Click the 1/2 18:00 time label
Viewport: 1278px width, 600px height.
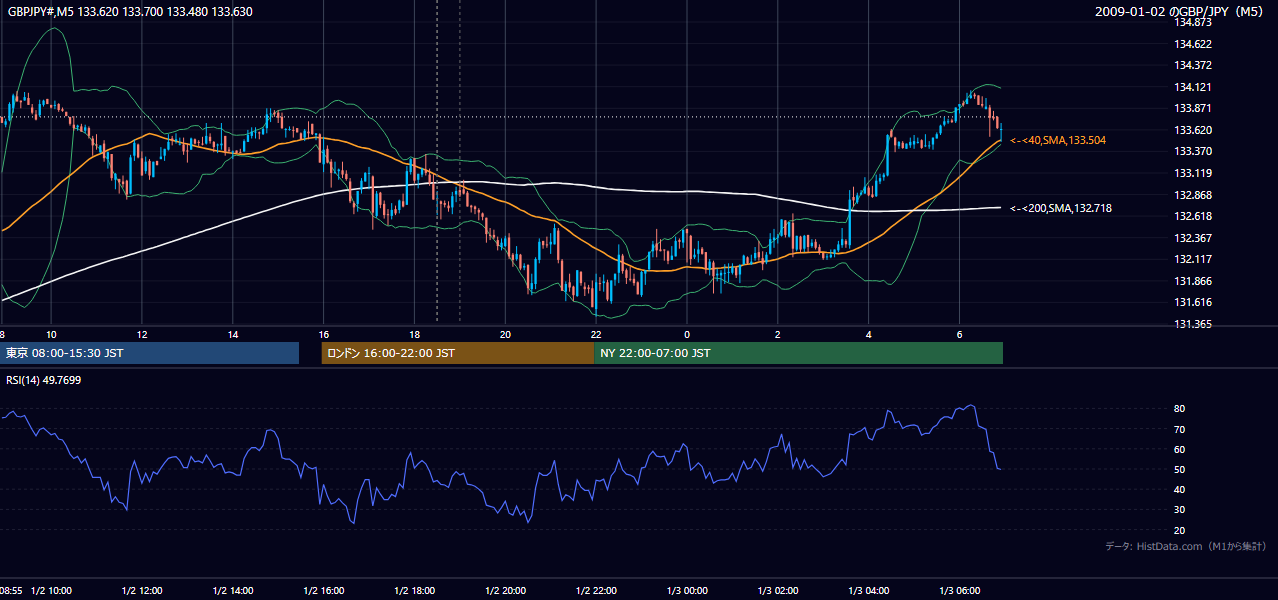(414, 590)
